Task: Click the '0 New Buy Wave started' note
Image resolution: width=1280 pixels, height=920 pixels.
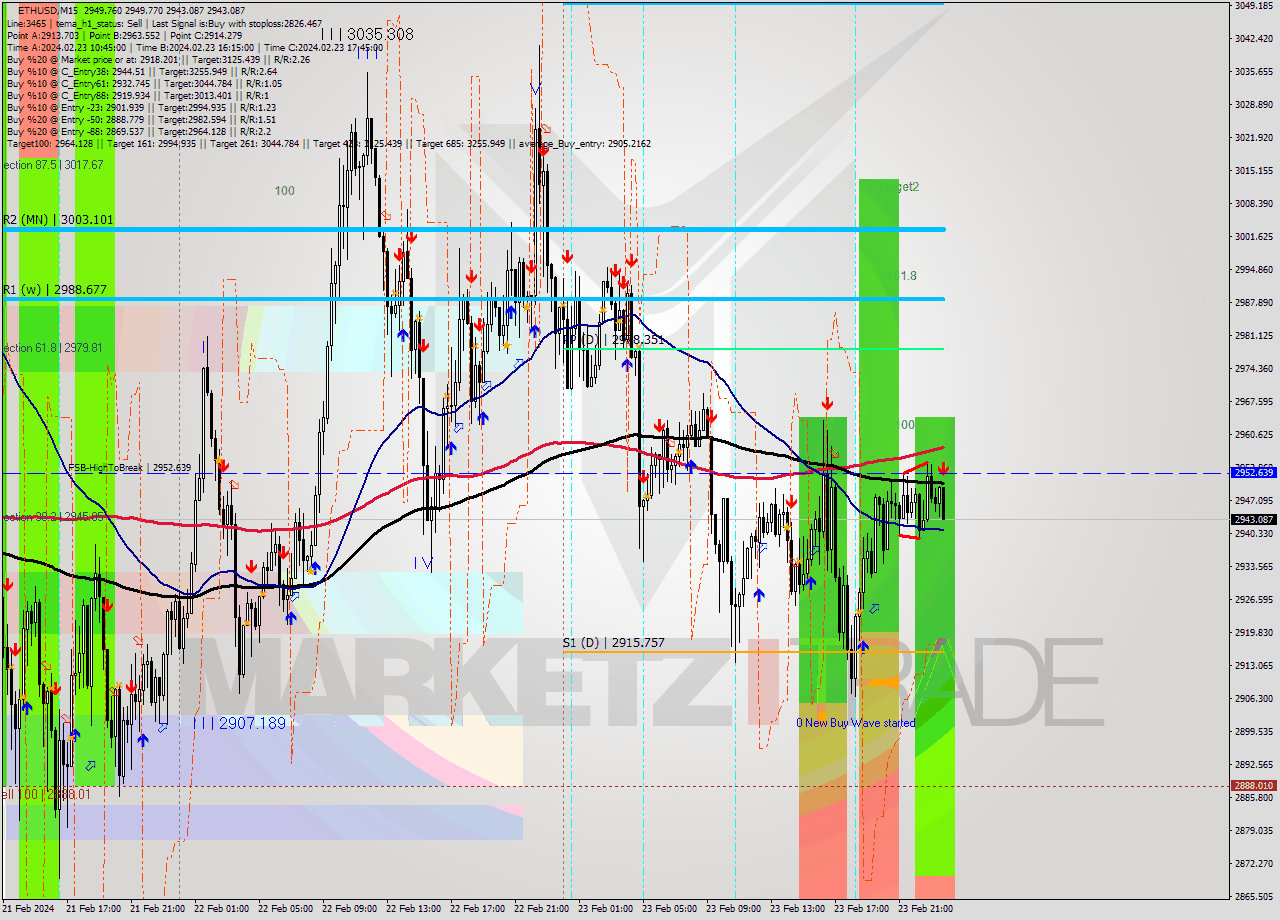Action: (x=855, y=723)
